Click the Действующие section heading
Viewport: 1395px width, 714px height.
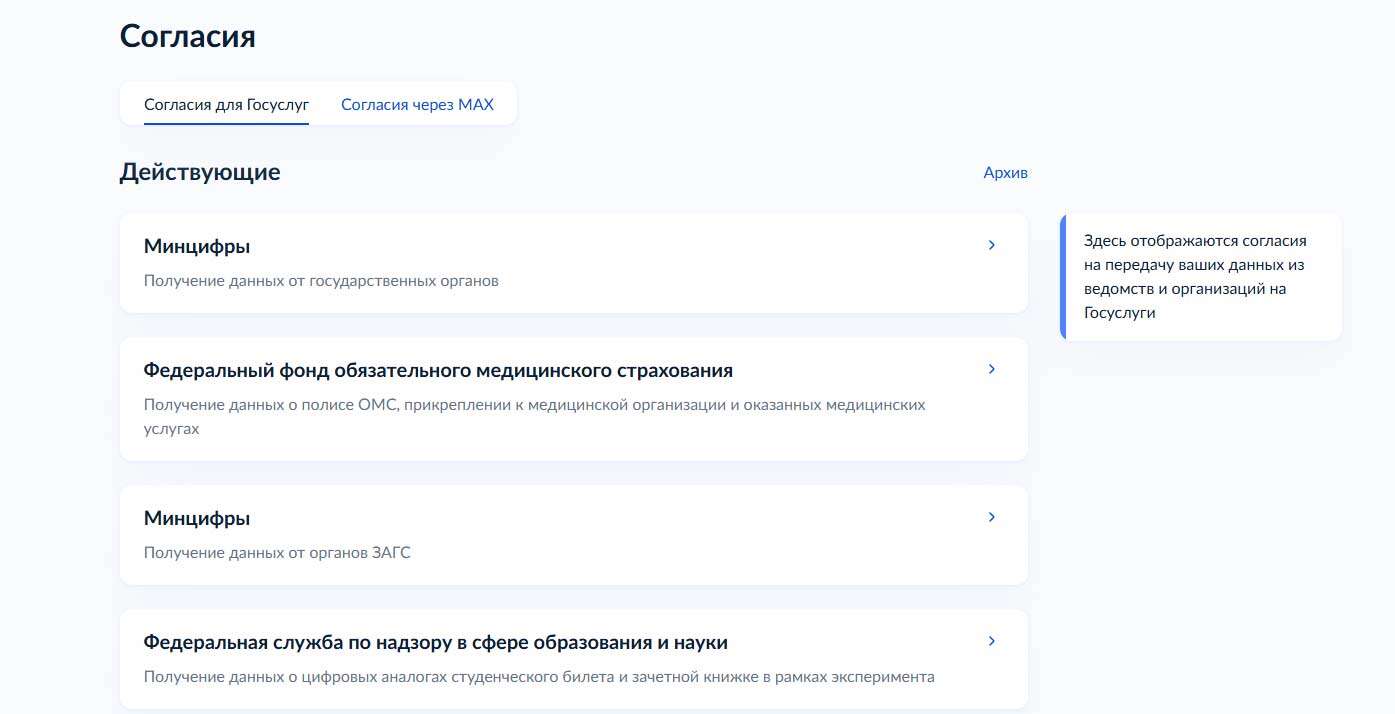pyautogui.click(x=200, y=172)
